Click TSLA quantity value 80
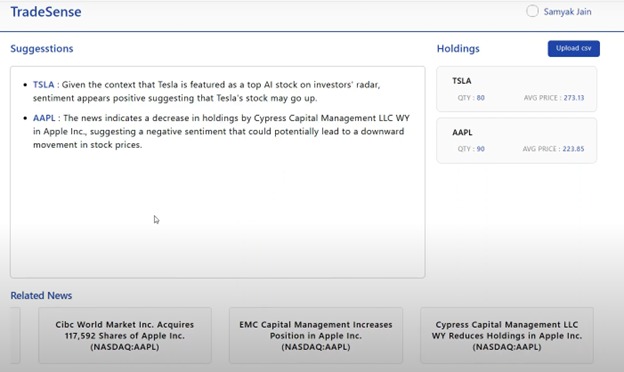Image resolution: width=624 pixels, height=372 pixels. click(480, 98)
